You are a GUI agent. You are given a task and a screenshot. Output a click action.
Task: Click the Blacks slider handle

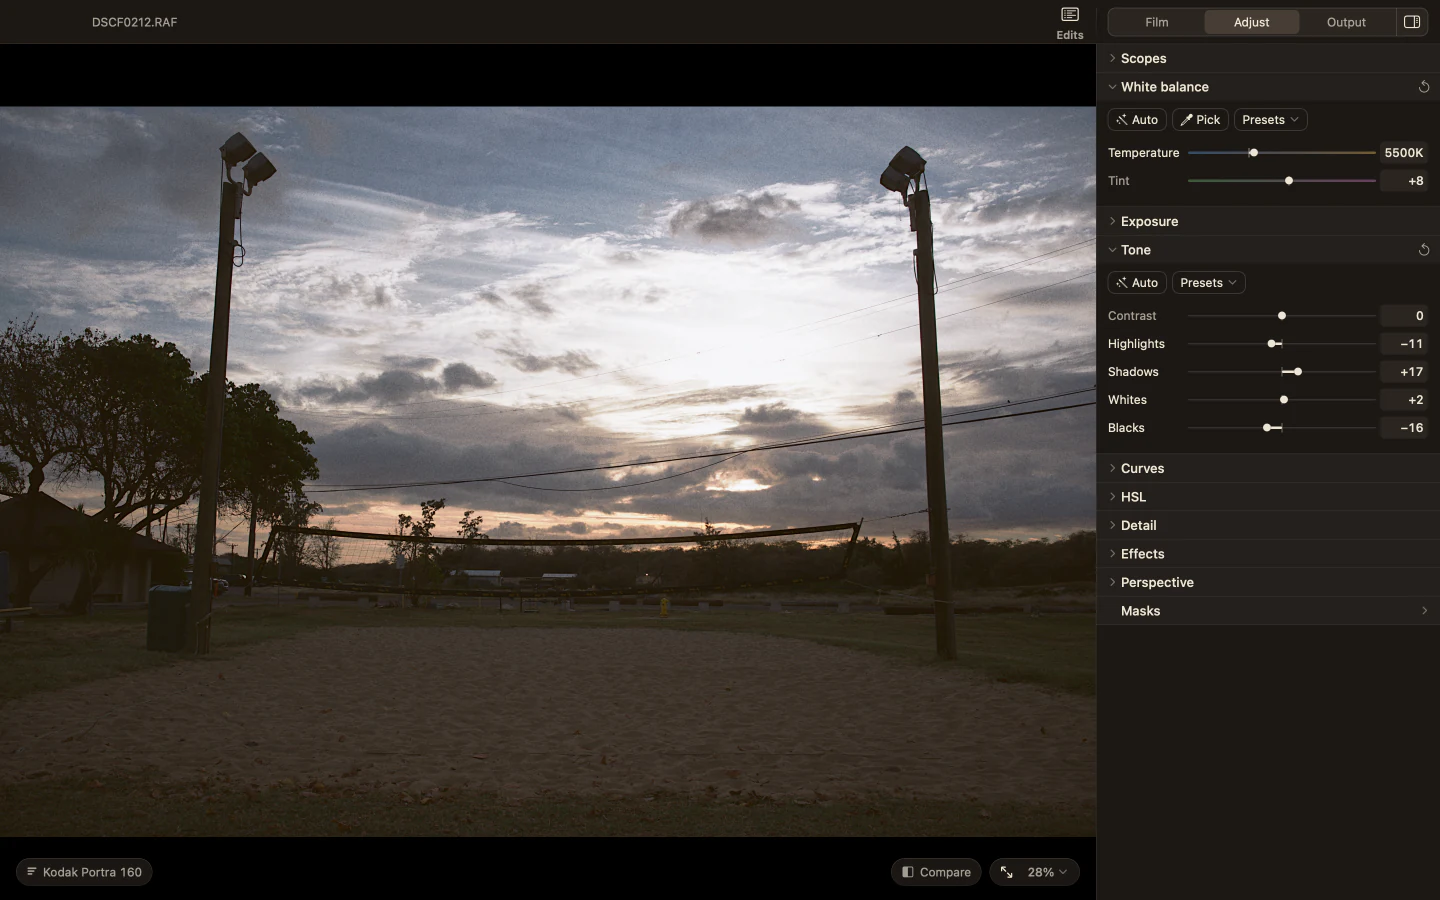pos(1267,428)
